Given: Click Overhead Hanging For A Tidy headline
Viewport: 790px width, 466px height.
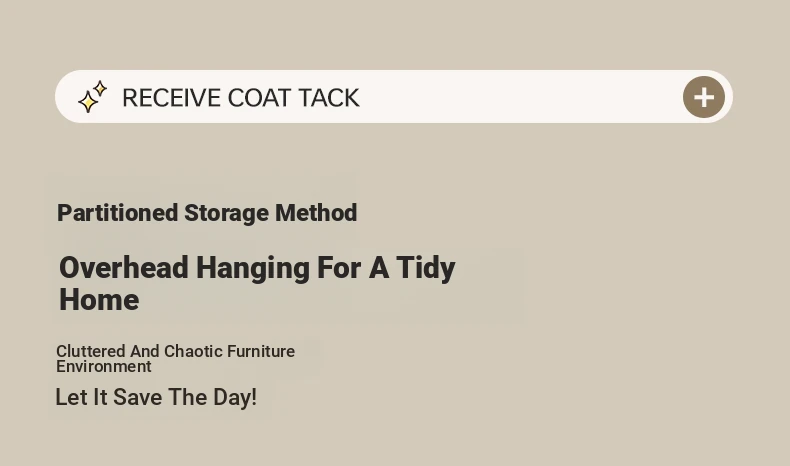Looking at the screenshot, I should point(257,268).
